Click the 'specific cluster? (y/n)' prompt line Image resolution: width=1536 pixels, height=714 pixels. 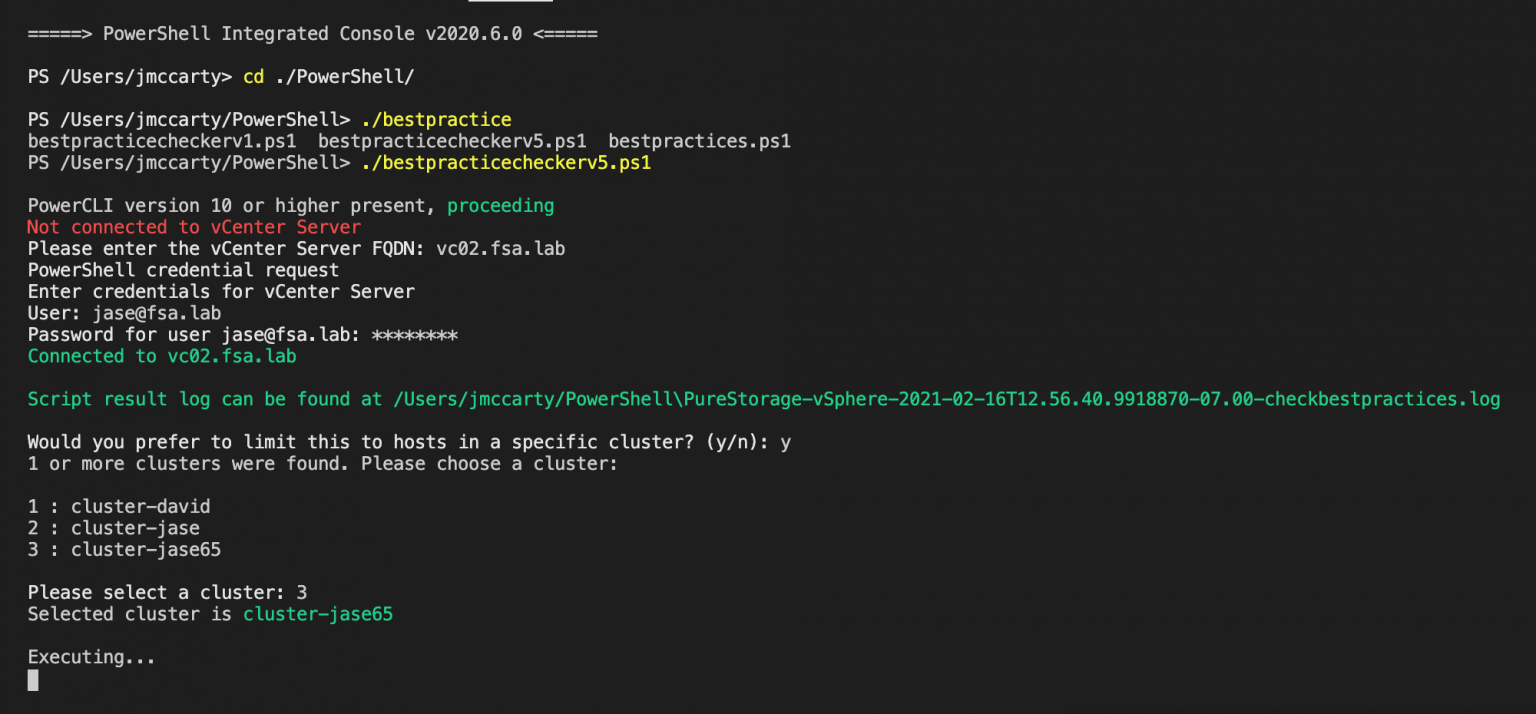click(x=409, y=442)
